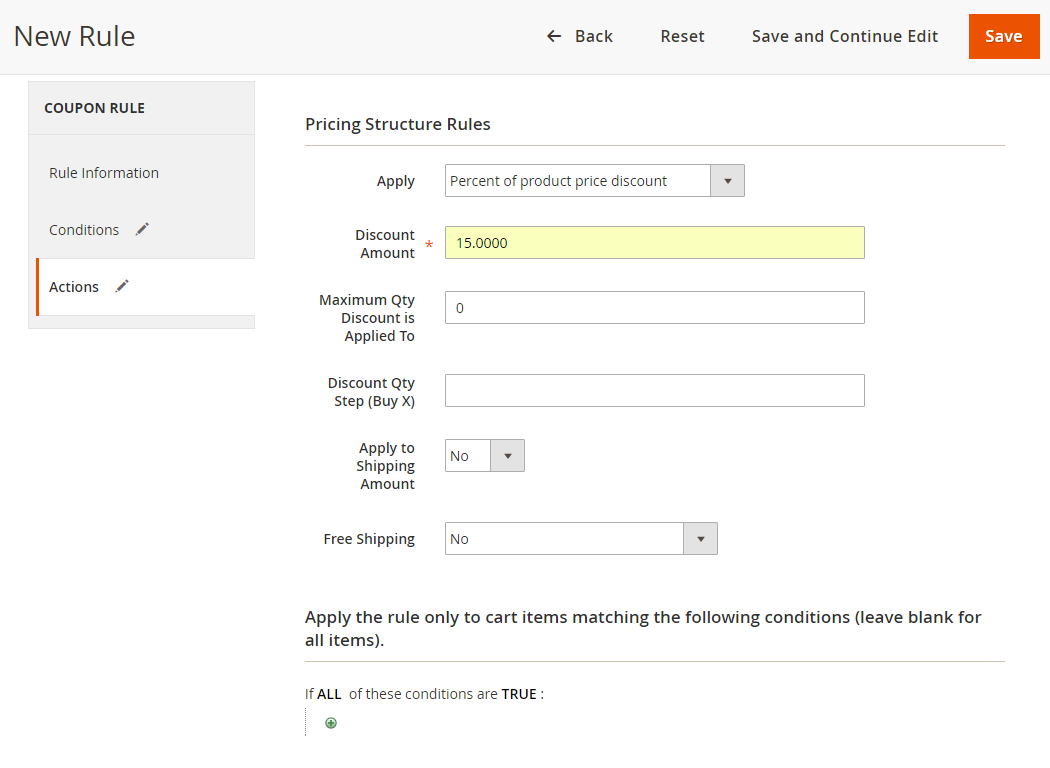Click the orange Save button
This screenshot has width=1050, height=768.
point(1004,36)
